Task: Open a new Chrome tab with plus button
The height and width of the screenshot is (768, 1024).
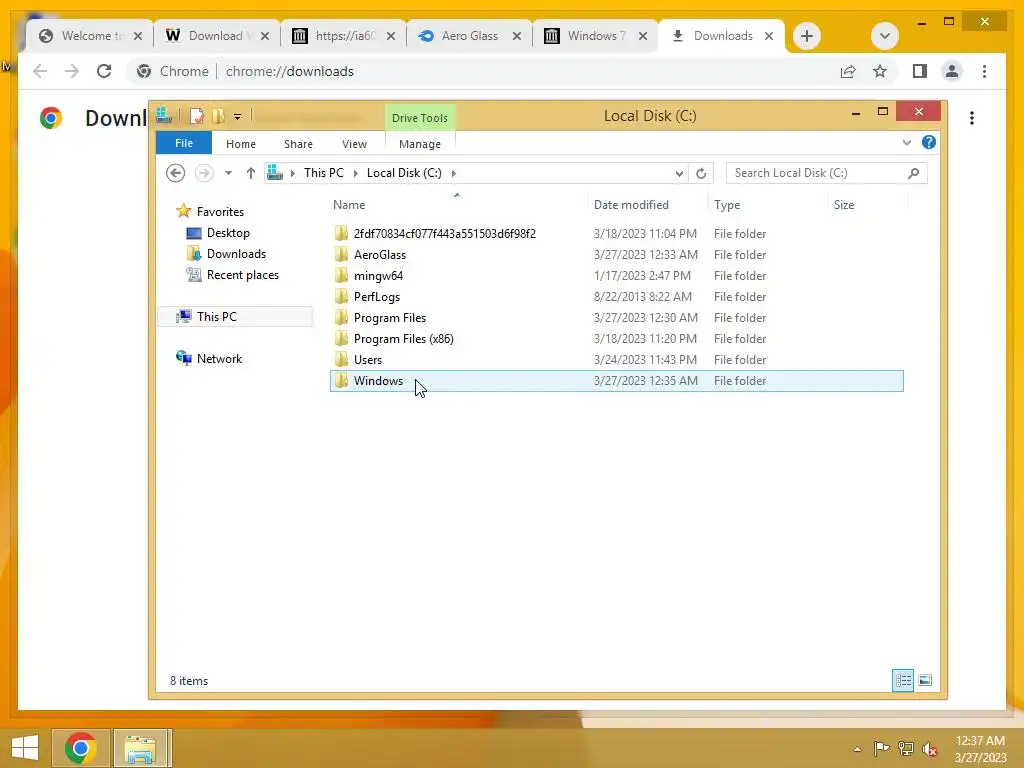Action: (807, 36)
